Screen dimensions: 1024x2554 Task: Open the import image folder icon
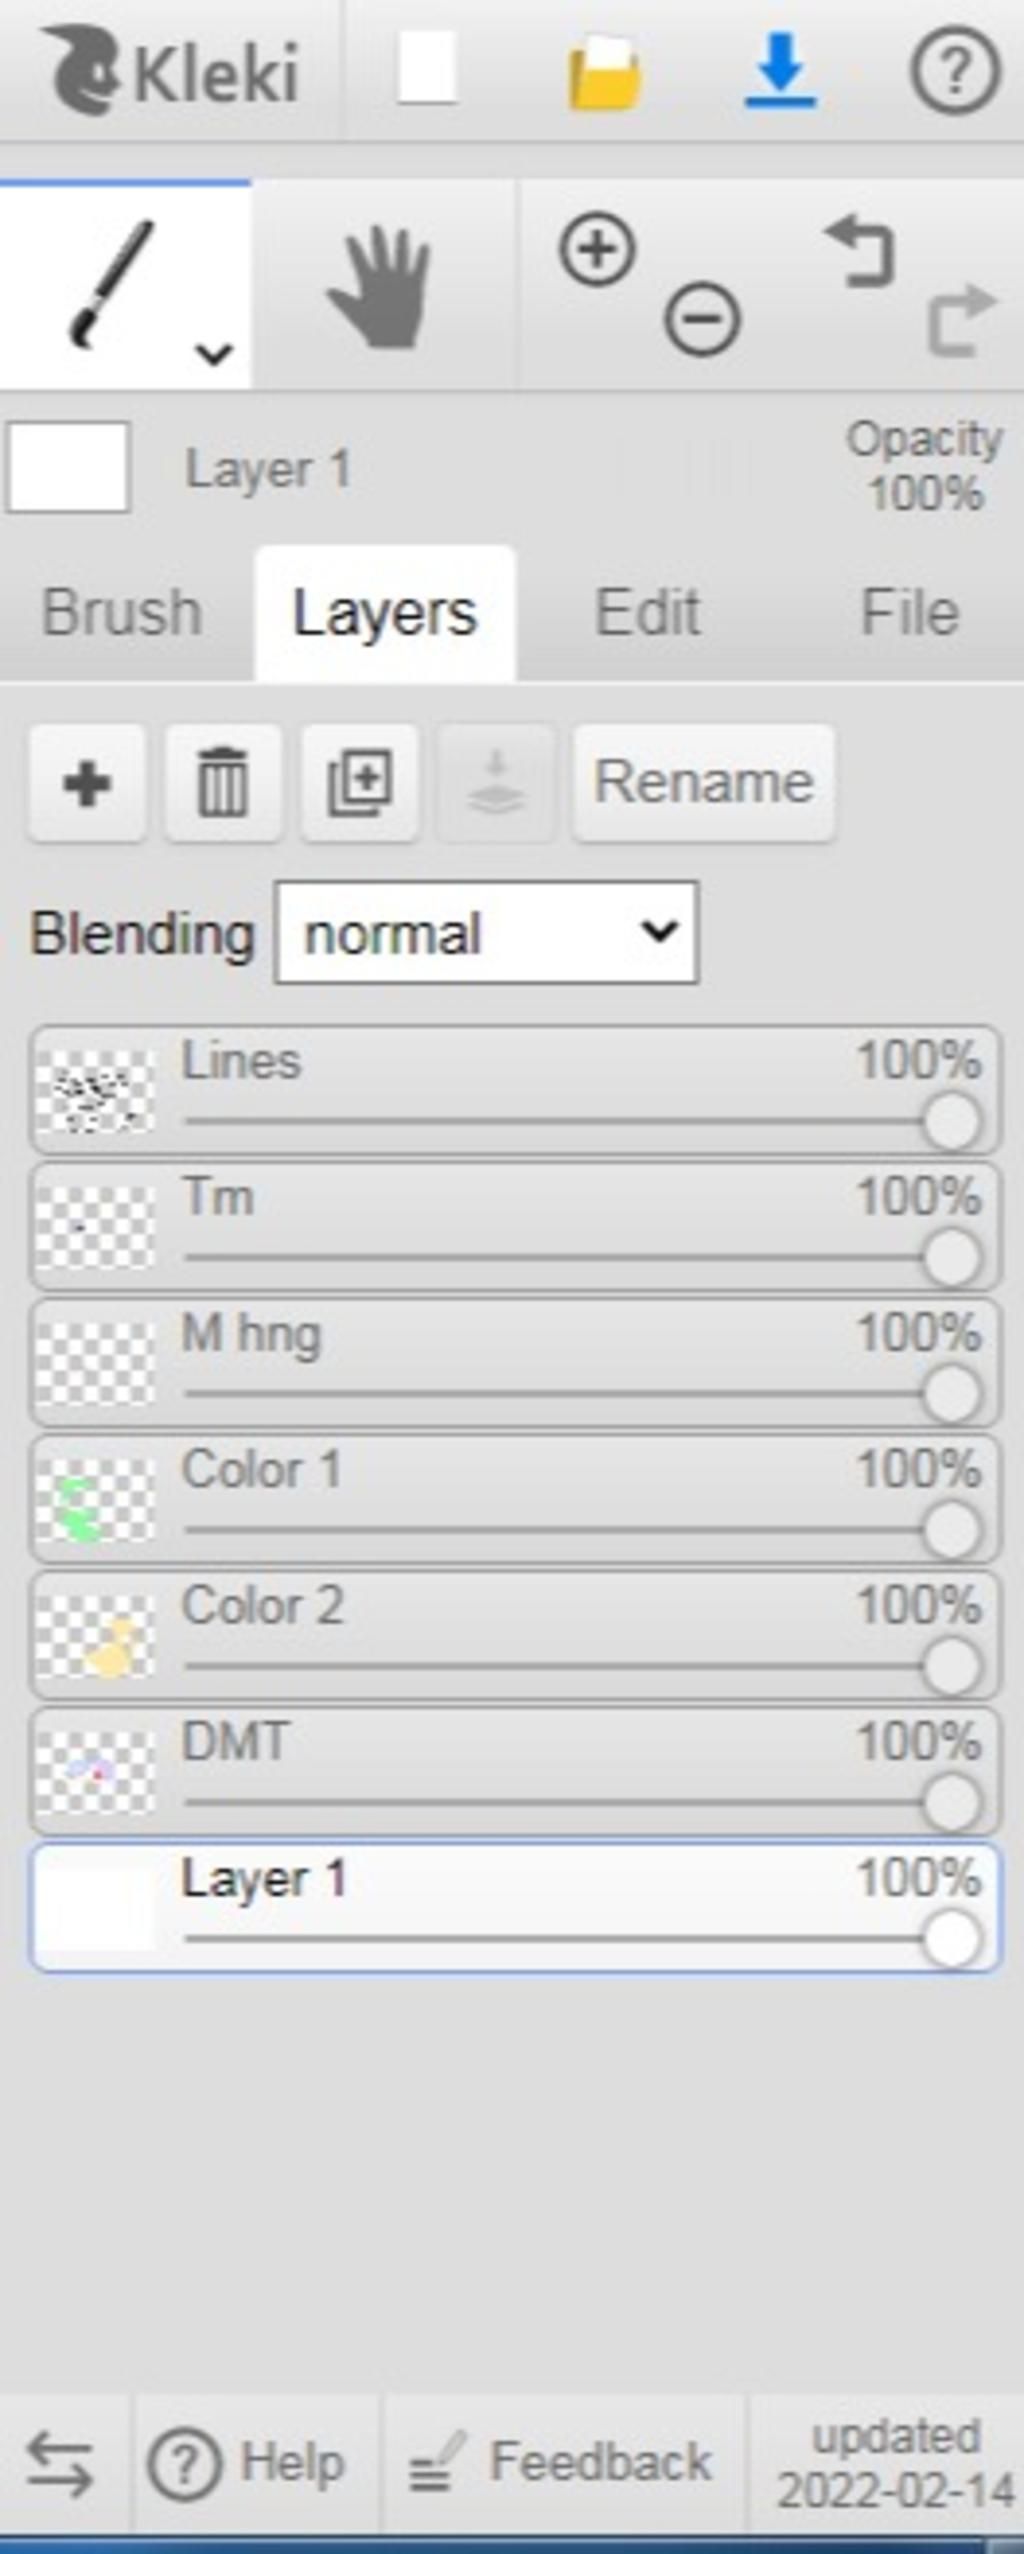coord(604,72)
